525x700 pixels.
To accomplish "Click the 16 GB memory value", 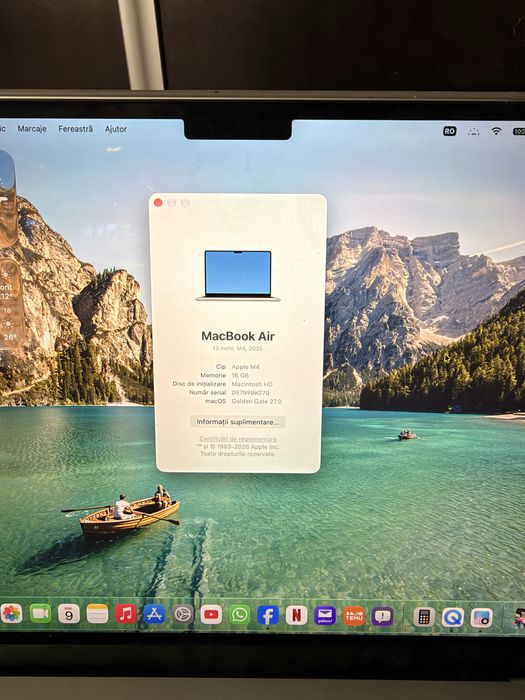I will pos(240,375).
